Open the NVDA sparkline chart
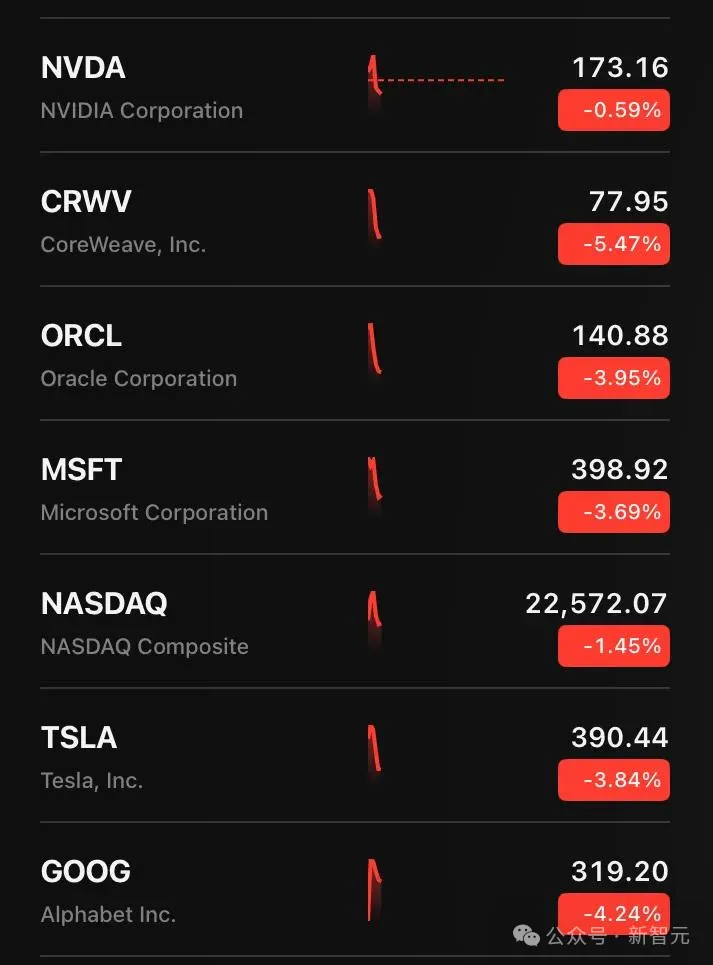713x965 pixels. pos(436,80)
